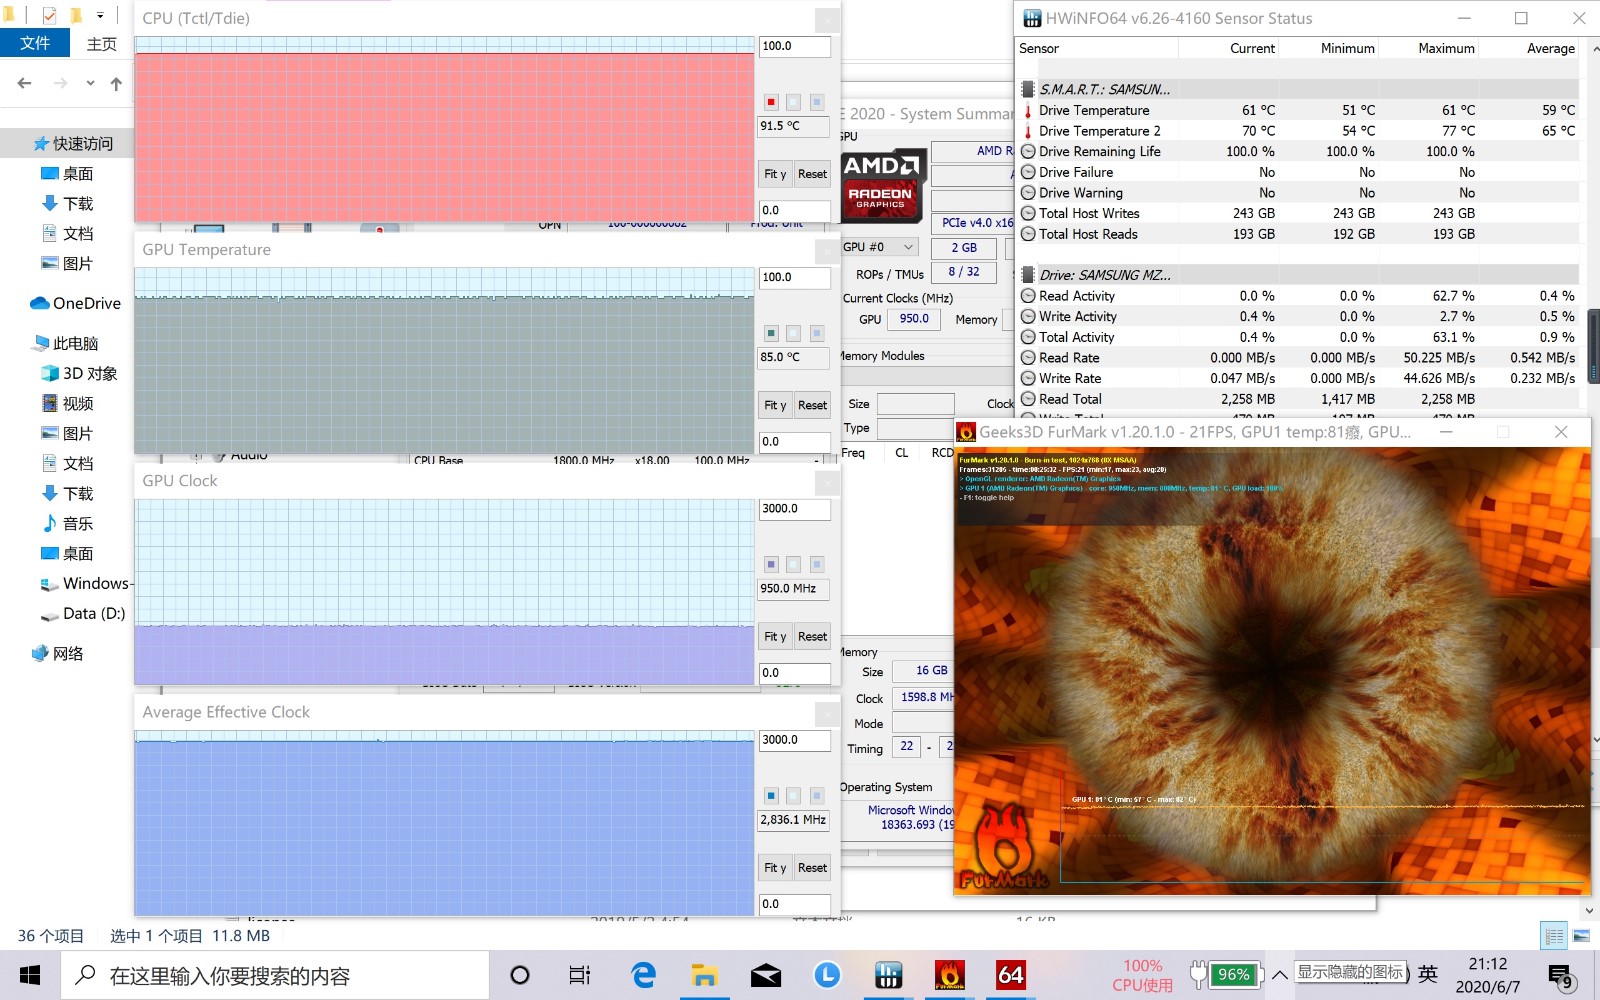Screen dimensions: 1600x1000
Task: Click the Properties checkmark icon in Explorer's quick toolbar
Action: tap(49, 16)
